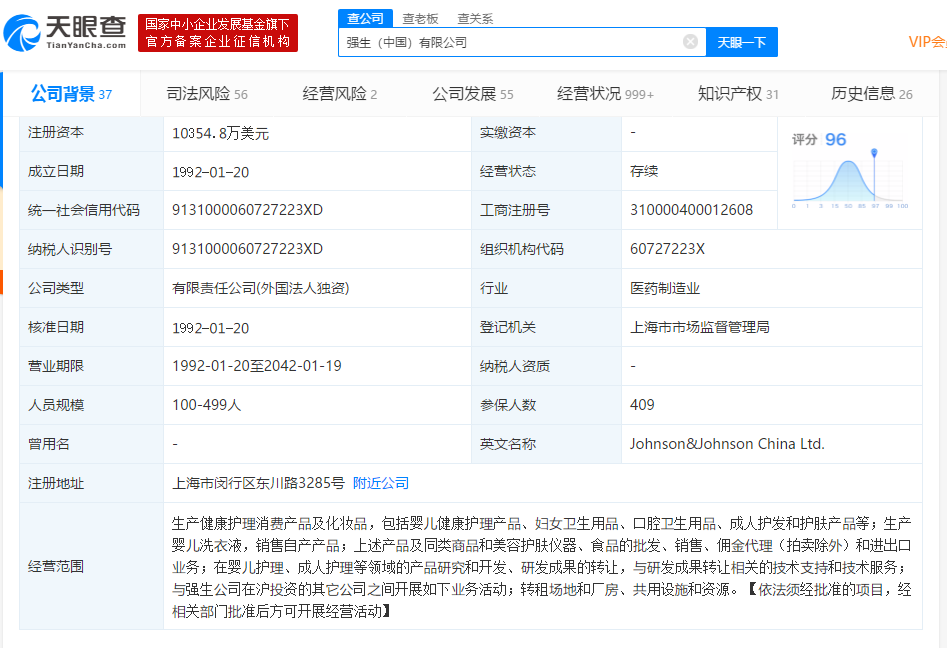Click registration number 310000400012608
Image resolution: width=947 pixels, height=648 pixels.
[692, 210]
